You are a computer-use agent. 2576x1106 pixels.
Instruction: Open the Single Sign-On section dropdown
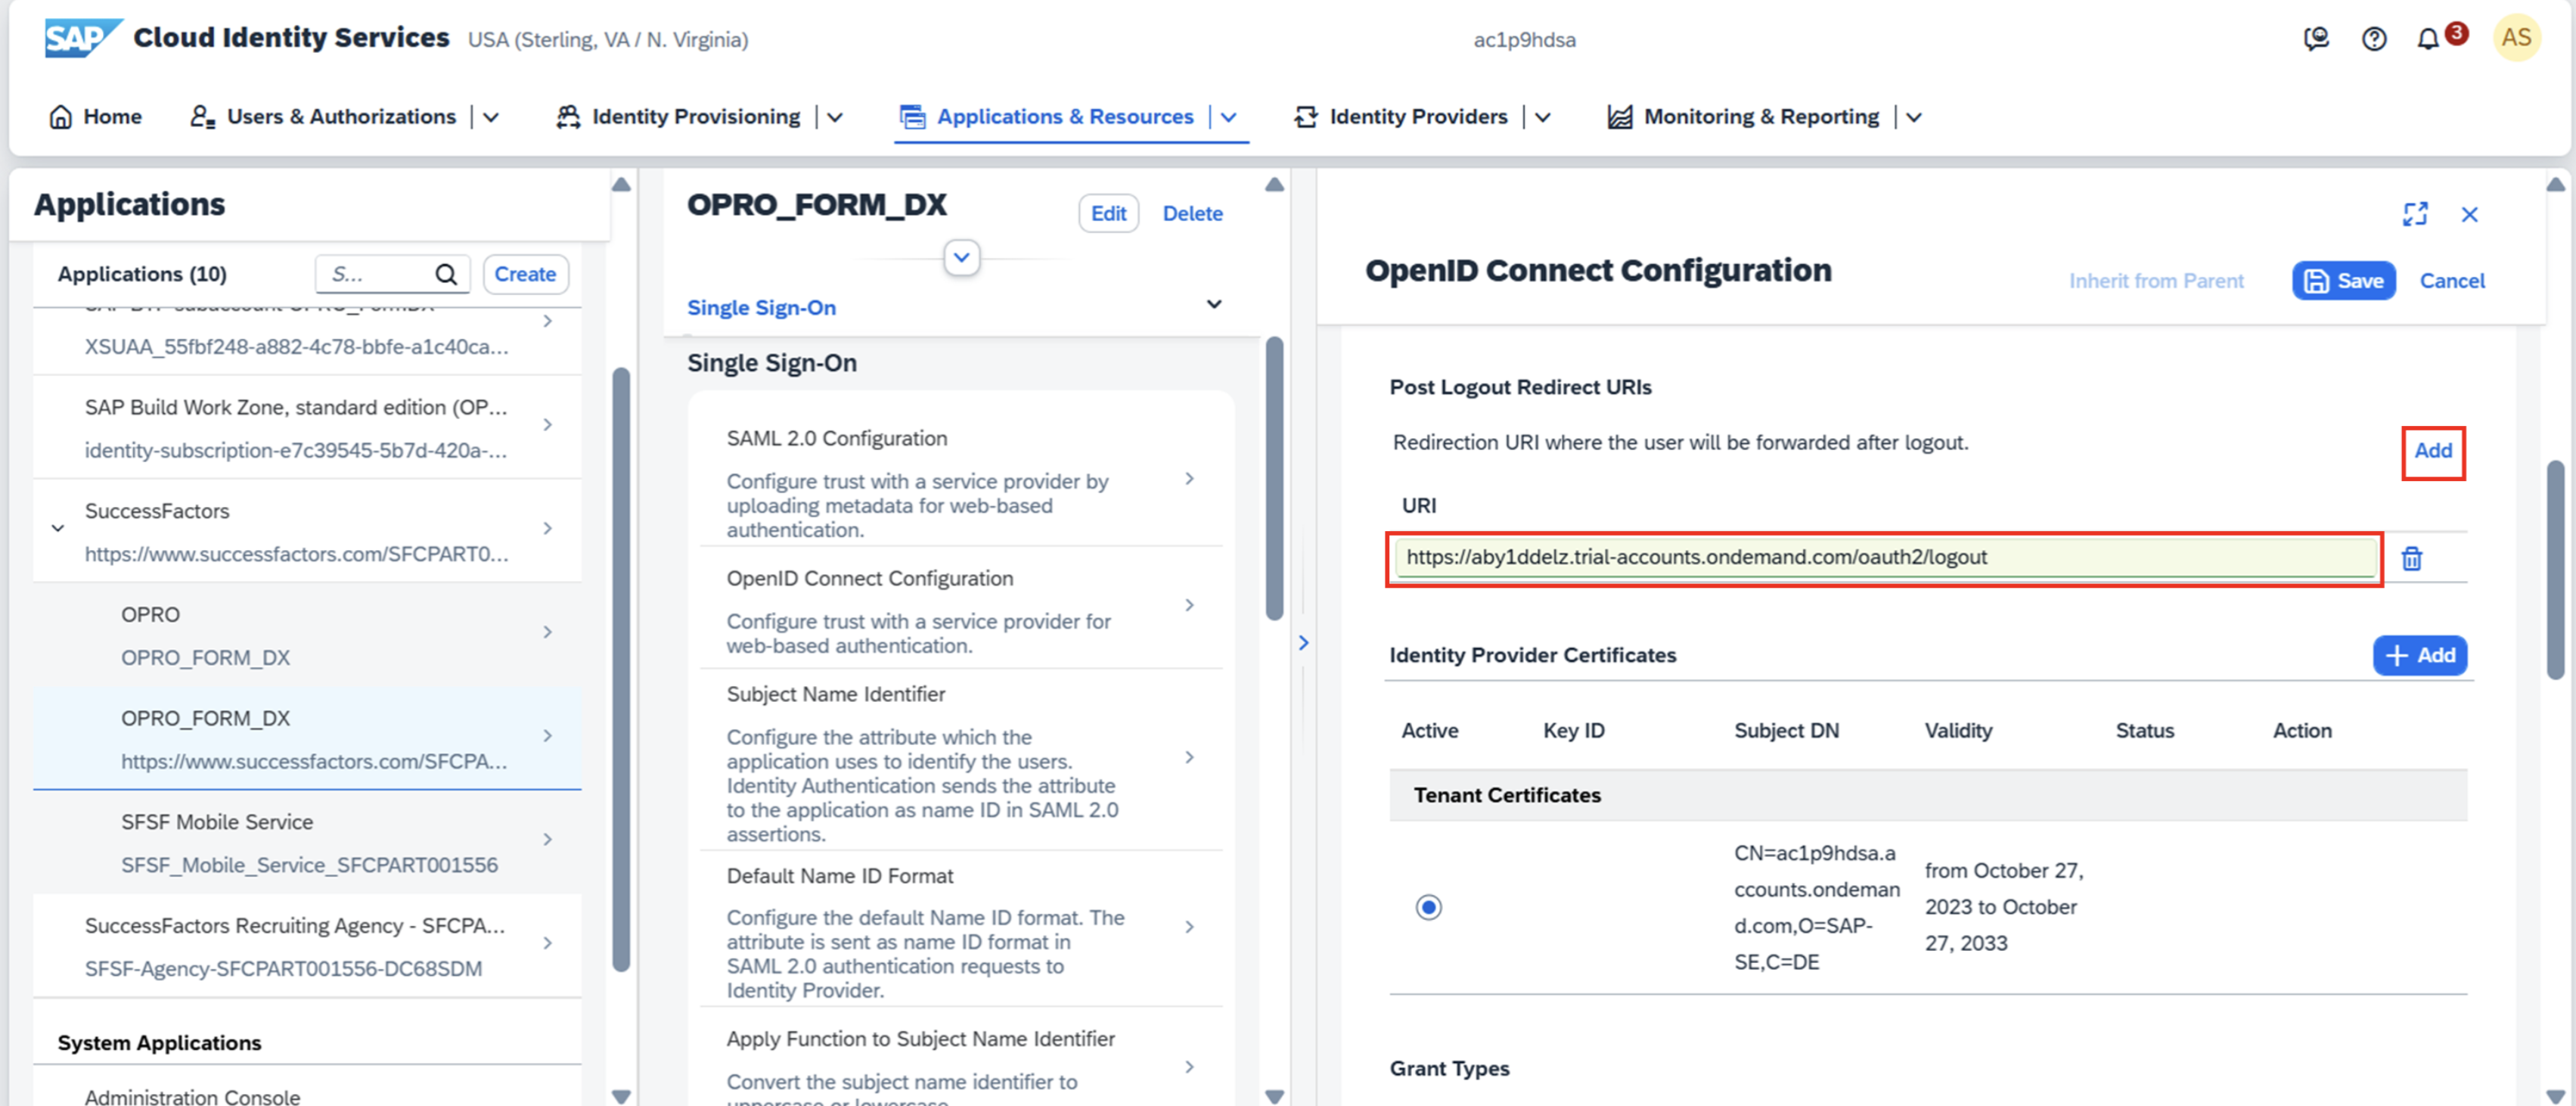[x=1213, y=305]
